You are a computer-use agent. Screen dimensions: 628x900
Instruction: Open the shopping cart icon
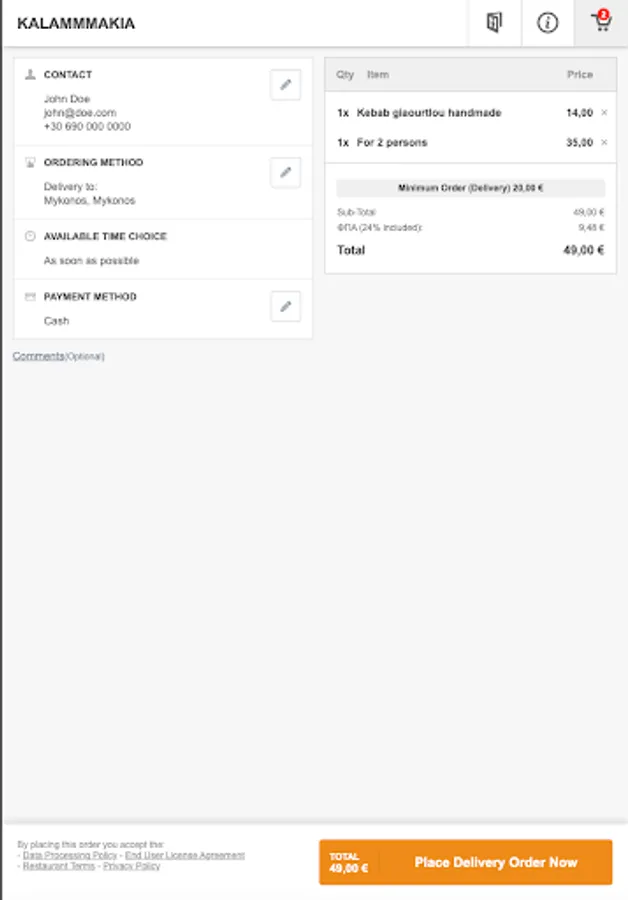[601, 22]
